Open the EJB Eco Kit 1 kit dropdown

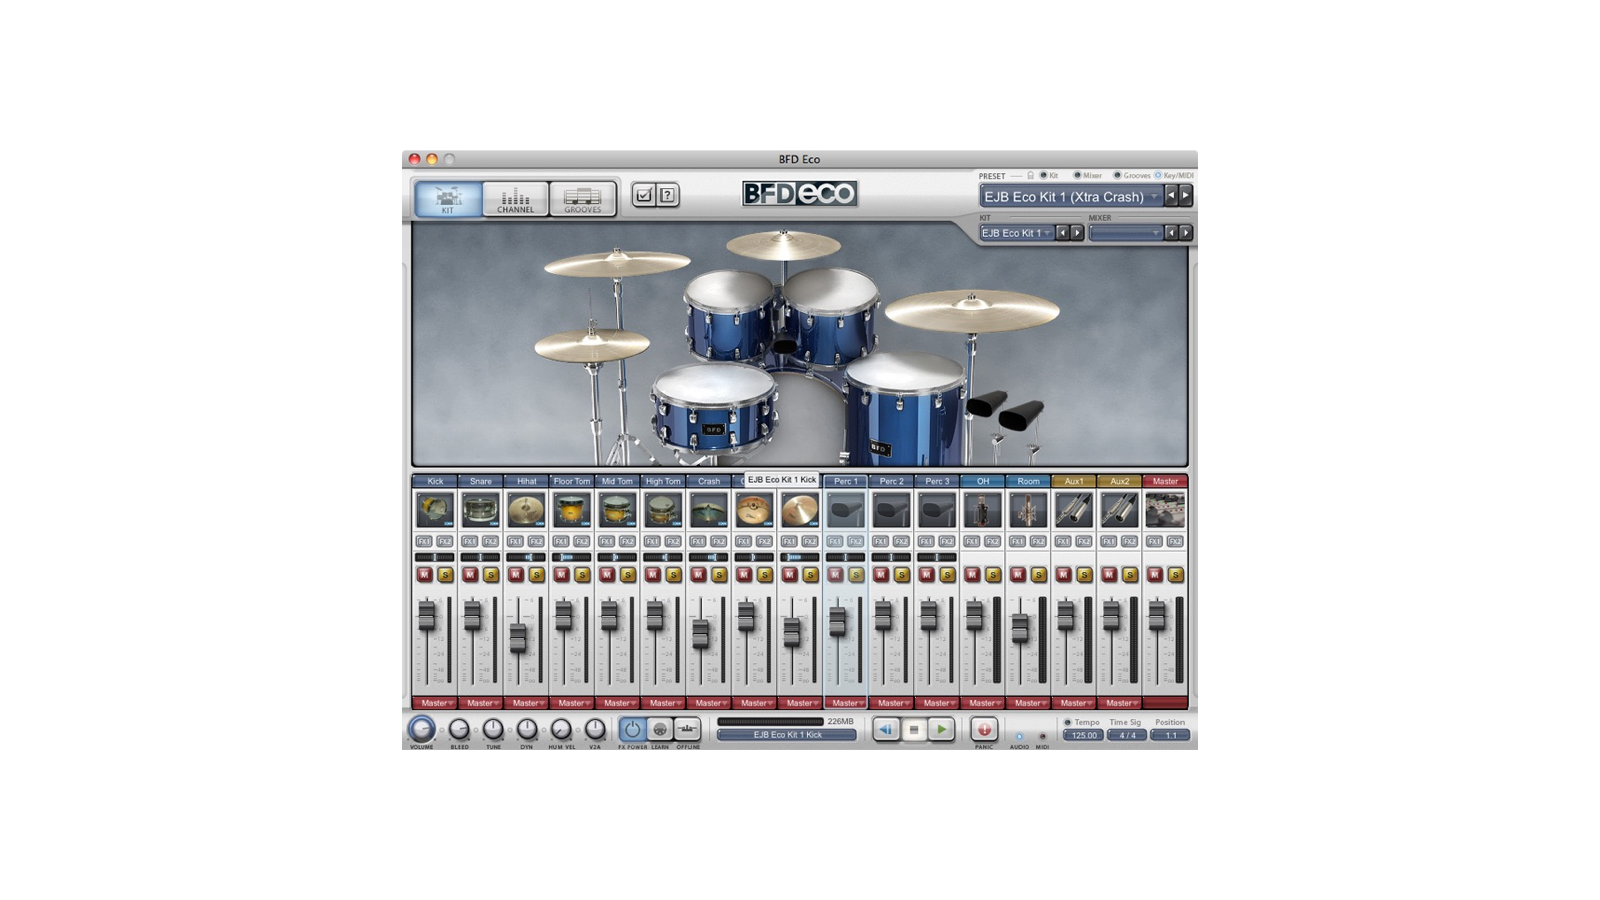(x=1016, y=233)
